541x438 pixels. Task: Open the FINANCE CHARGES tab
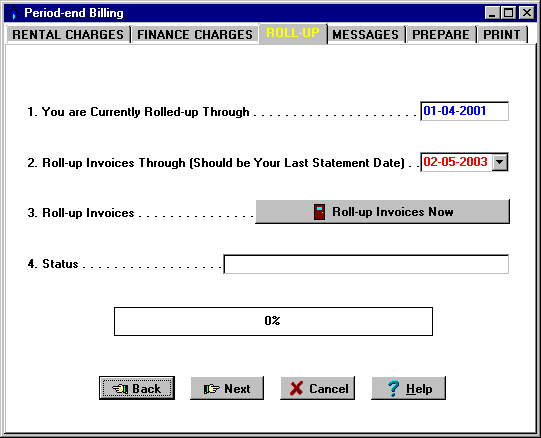[x=195, y=35]
